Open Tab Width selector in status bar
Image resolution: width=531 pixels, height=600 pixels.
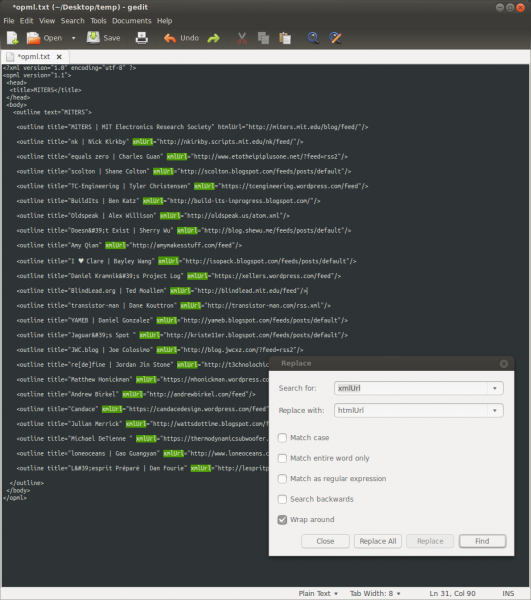point(375,593)
